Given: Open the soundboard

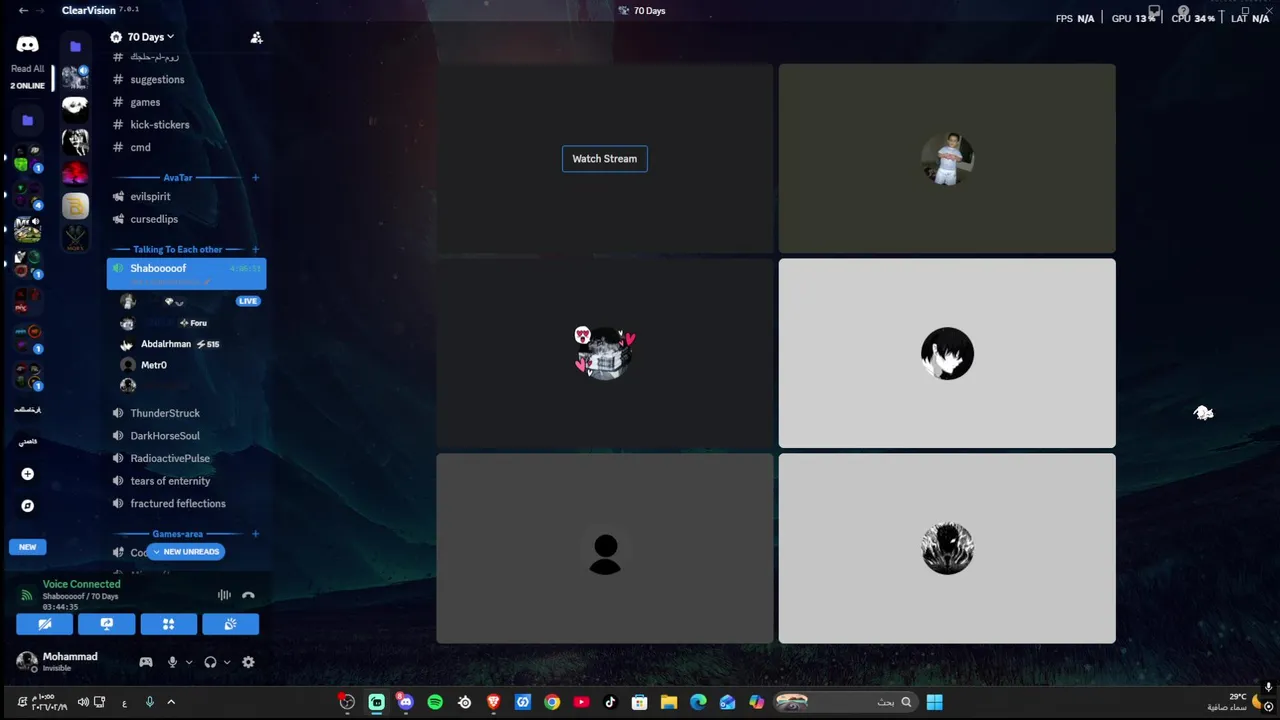Looking at the screenshot, I should 230,624.
